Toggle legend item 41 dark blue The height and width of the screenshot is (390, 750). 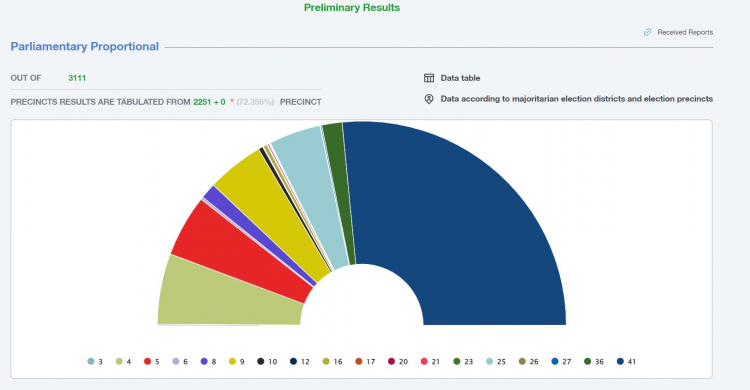[626, 362]
